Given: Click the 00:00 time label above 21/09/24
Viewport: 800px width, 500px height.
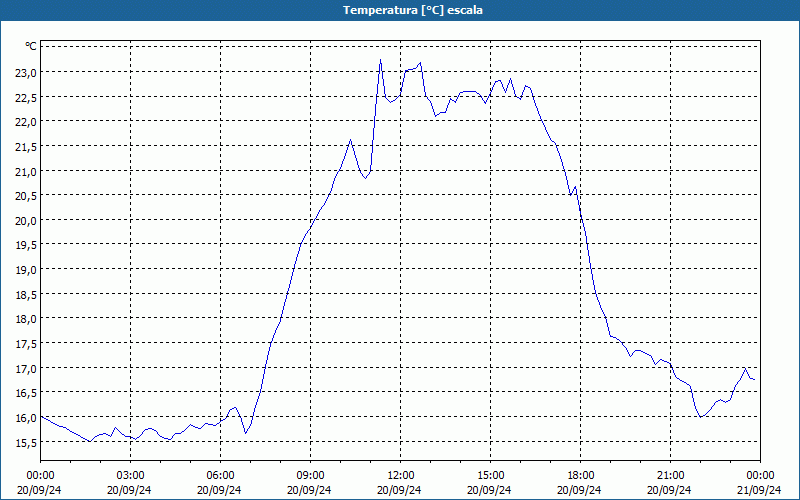Looking at the screenshot, I should pyautogui.click(x=760, y=476).
